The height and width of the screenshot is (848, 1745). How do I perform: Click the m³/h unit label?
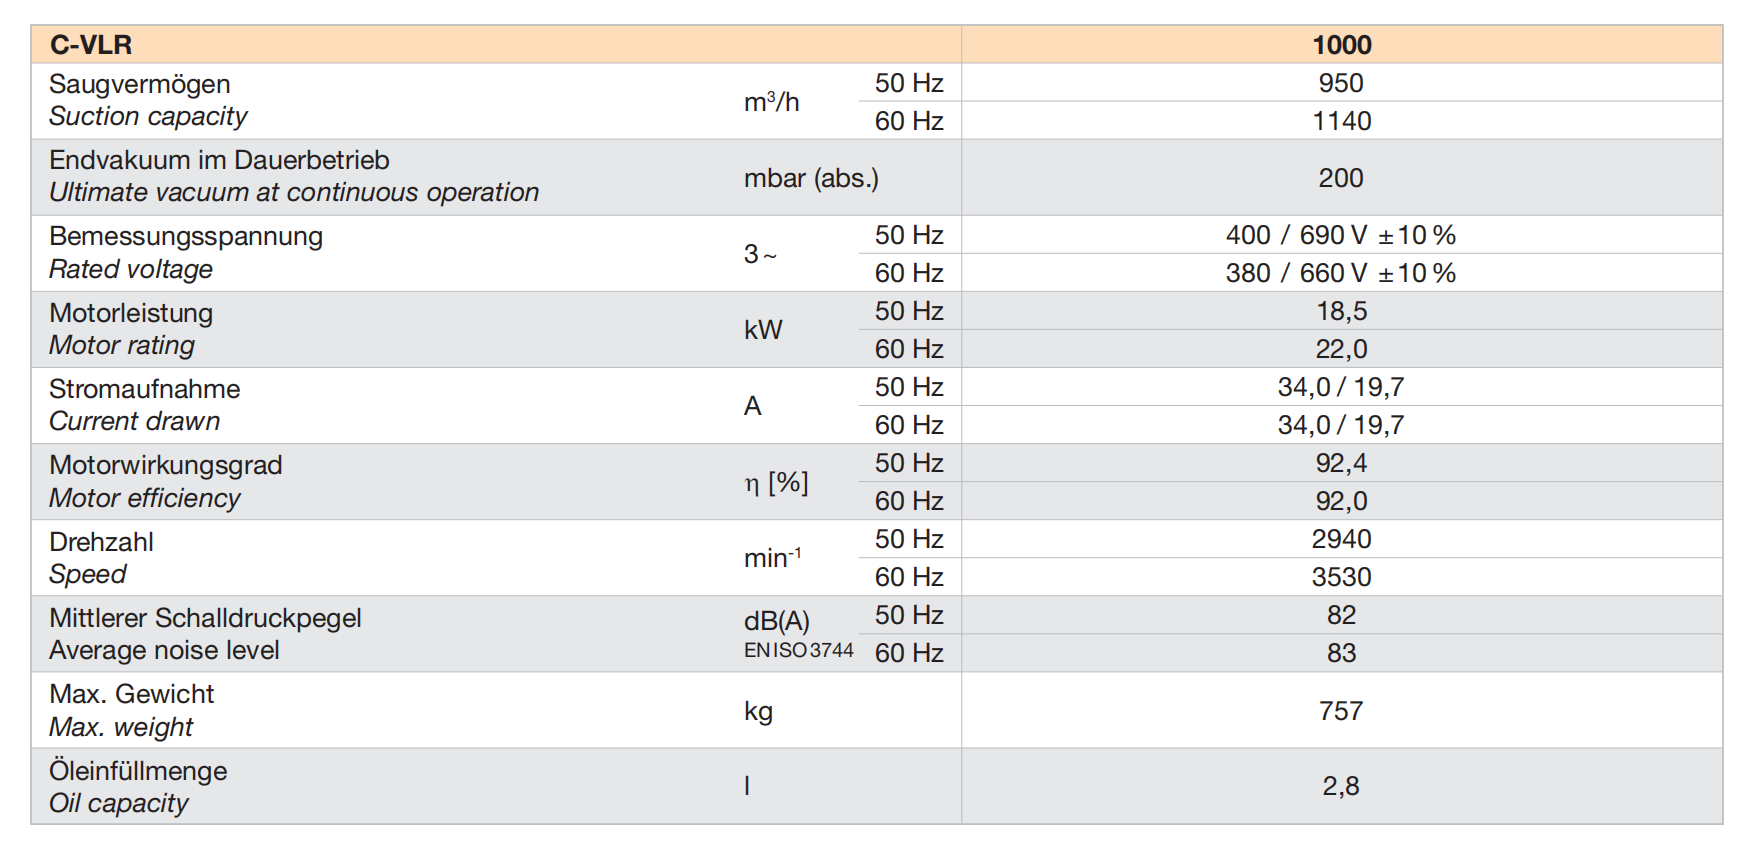point(771,102)
